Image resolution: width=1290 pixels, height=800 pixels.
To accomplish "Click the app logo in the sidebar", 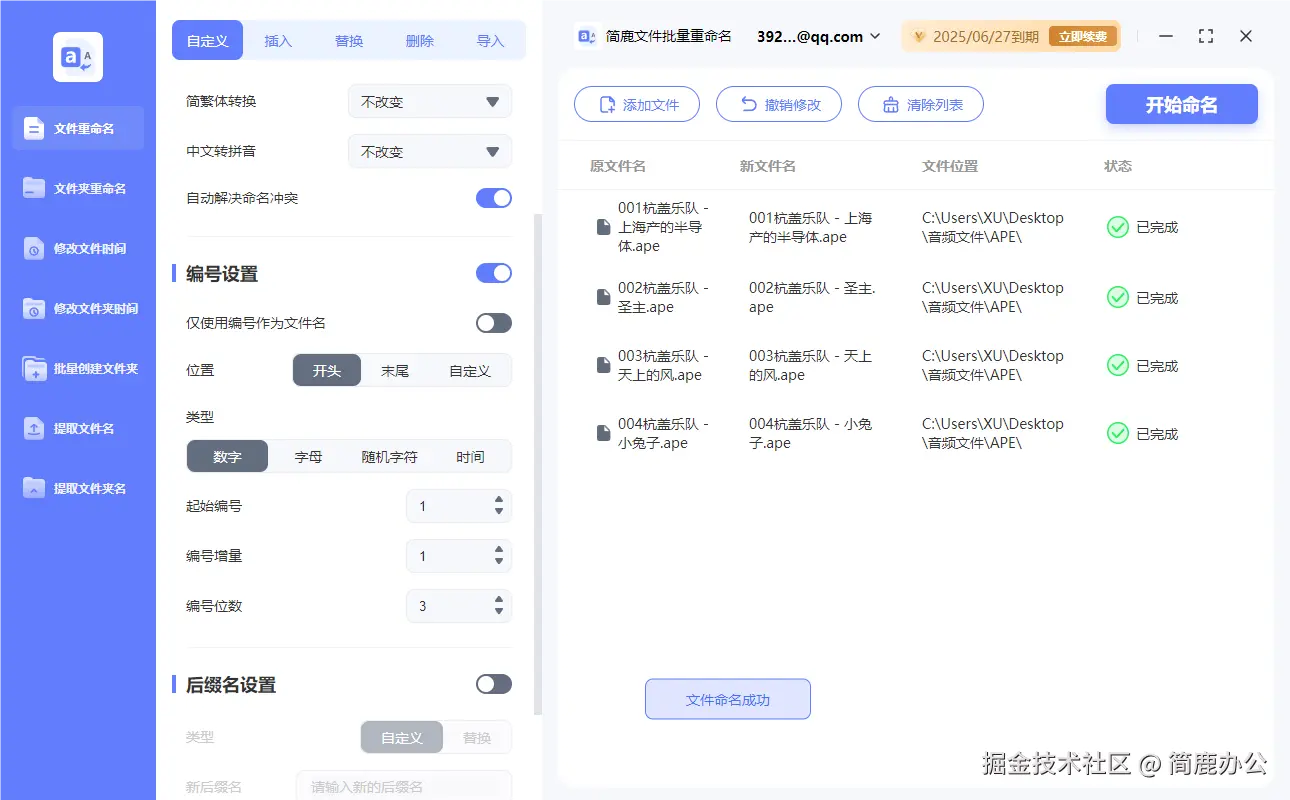I will click(x=77, y=57).
